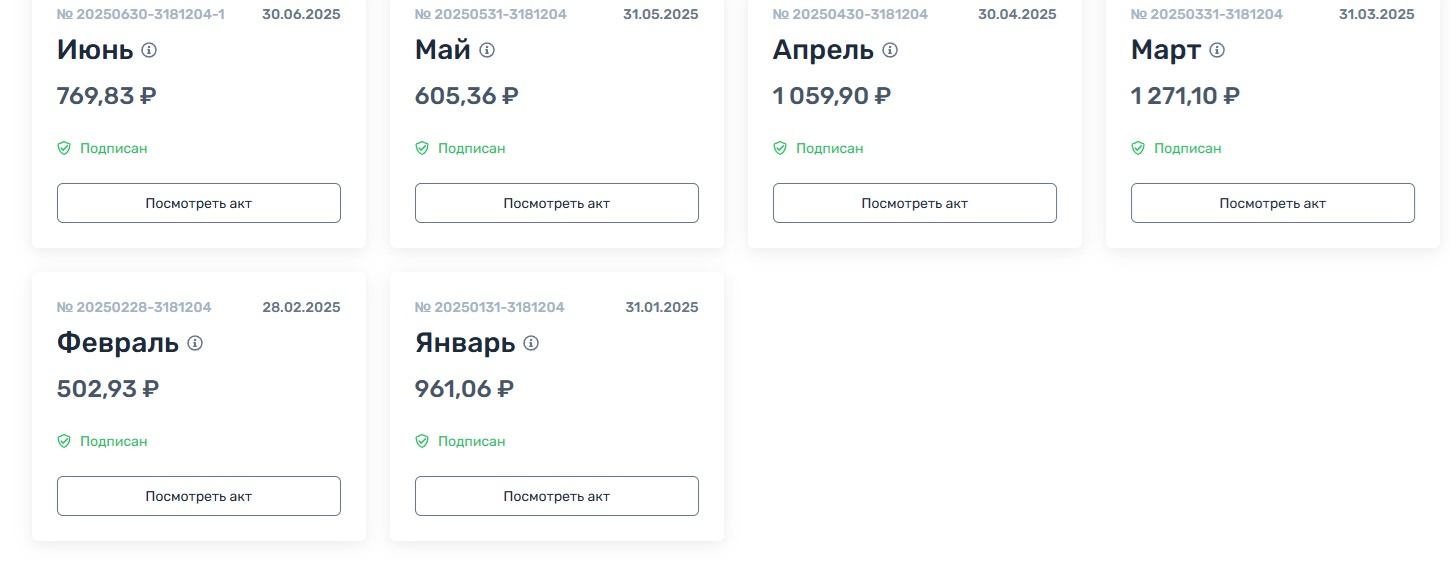The width and height of the screenshot is (1450, 561).
Task: Click the signed shield icon for Июнь
Action: (64, 148)
